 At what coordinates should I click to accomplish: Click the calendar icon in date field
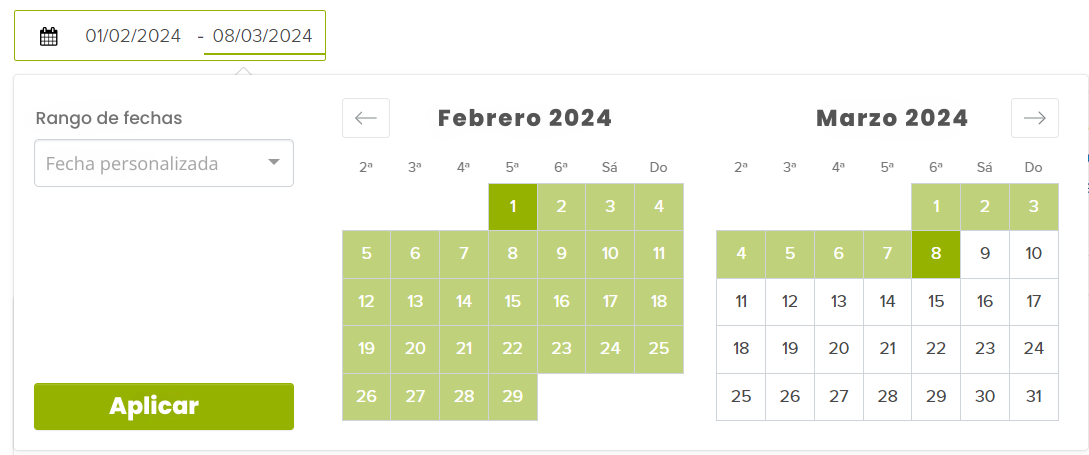(x=49, y=37)
